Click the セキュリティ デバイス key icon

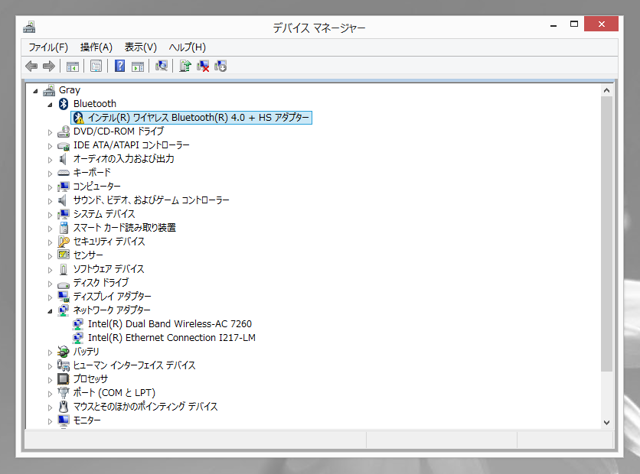pyautogui.click(x=63, y=242)
